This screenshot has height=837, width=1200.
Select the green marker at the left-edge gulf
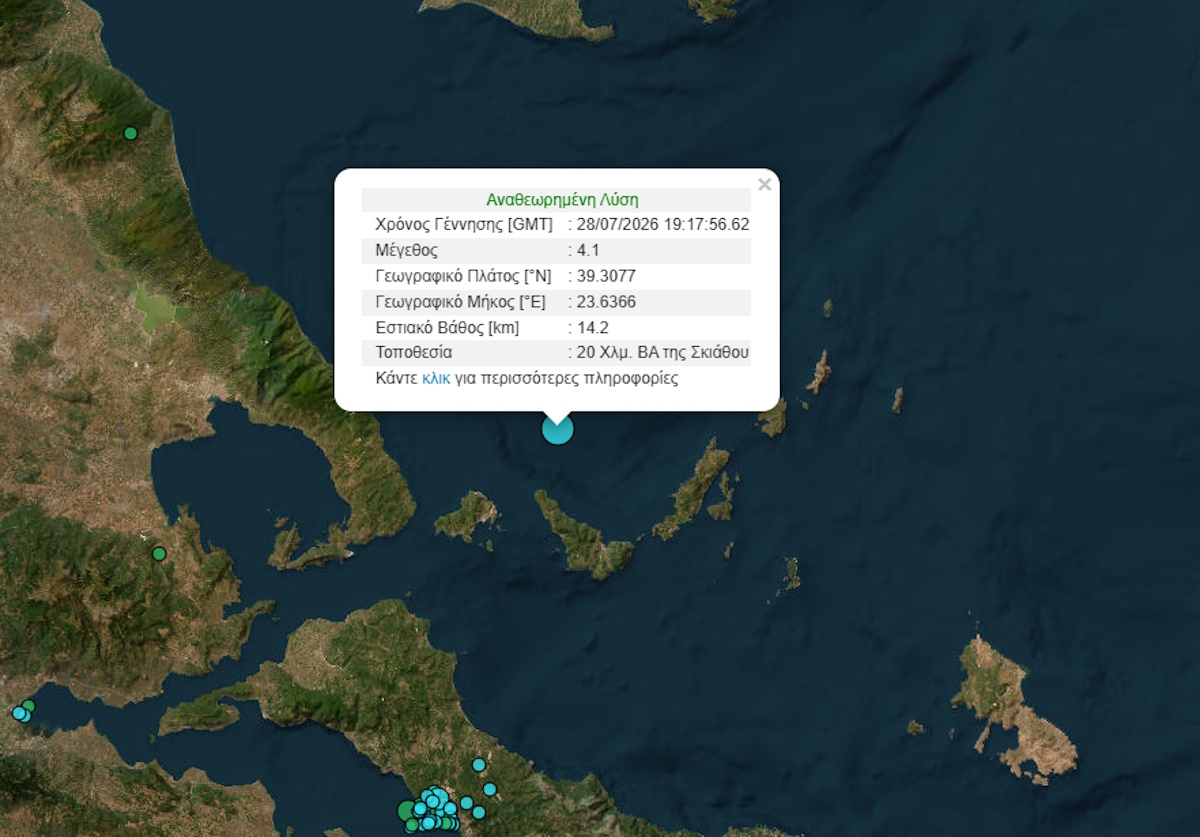(x=28, y=706)
